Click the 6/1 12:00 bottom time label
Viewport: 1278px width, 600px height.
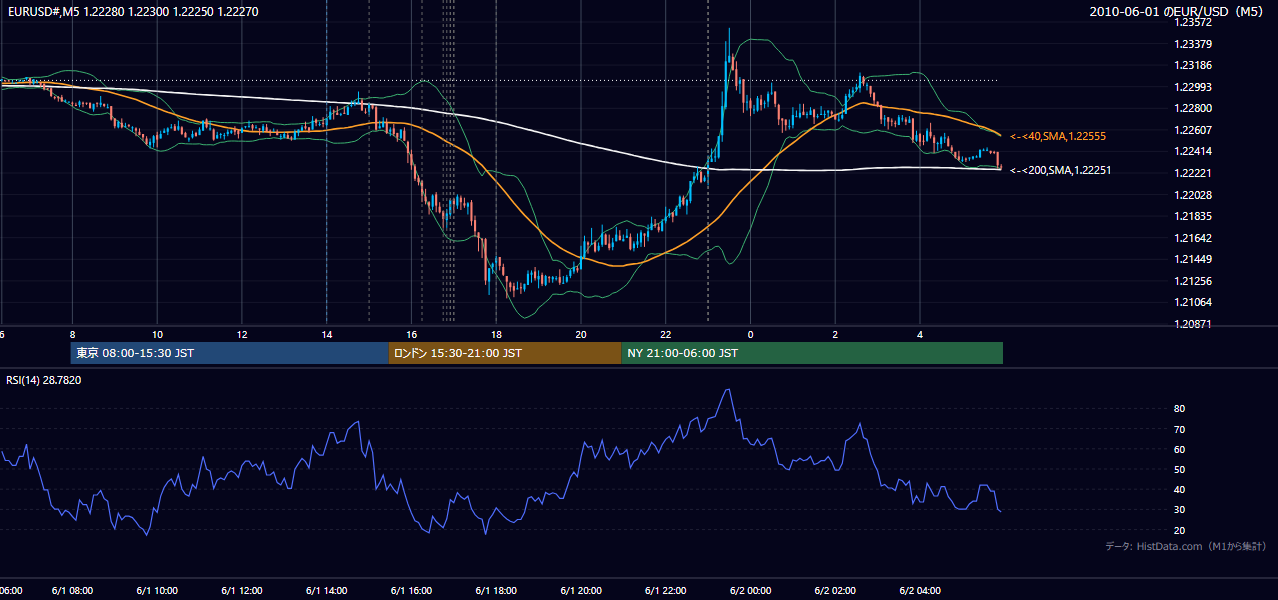coord(242,591)
